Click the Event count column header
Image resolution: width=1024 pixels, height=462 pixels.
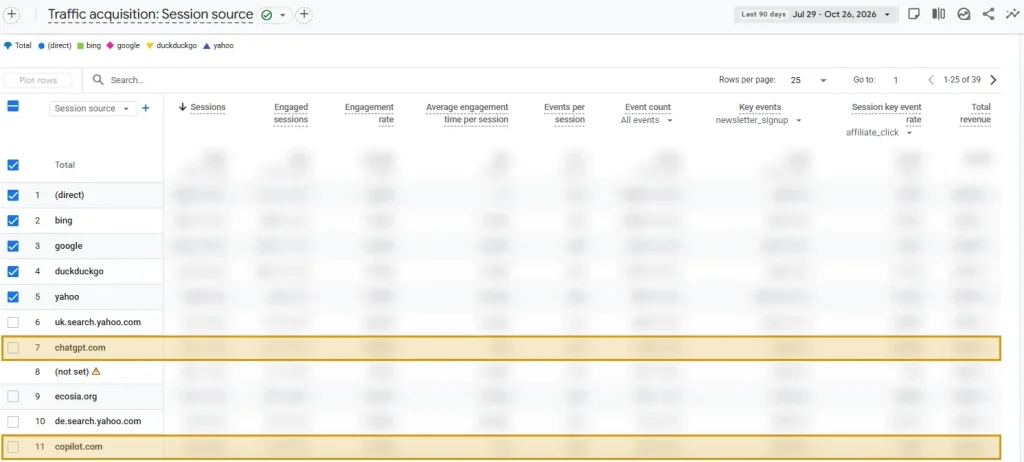(x=648, y=107)
